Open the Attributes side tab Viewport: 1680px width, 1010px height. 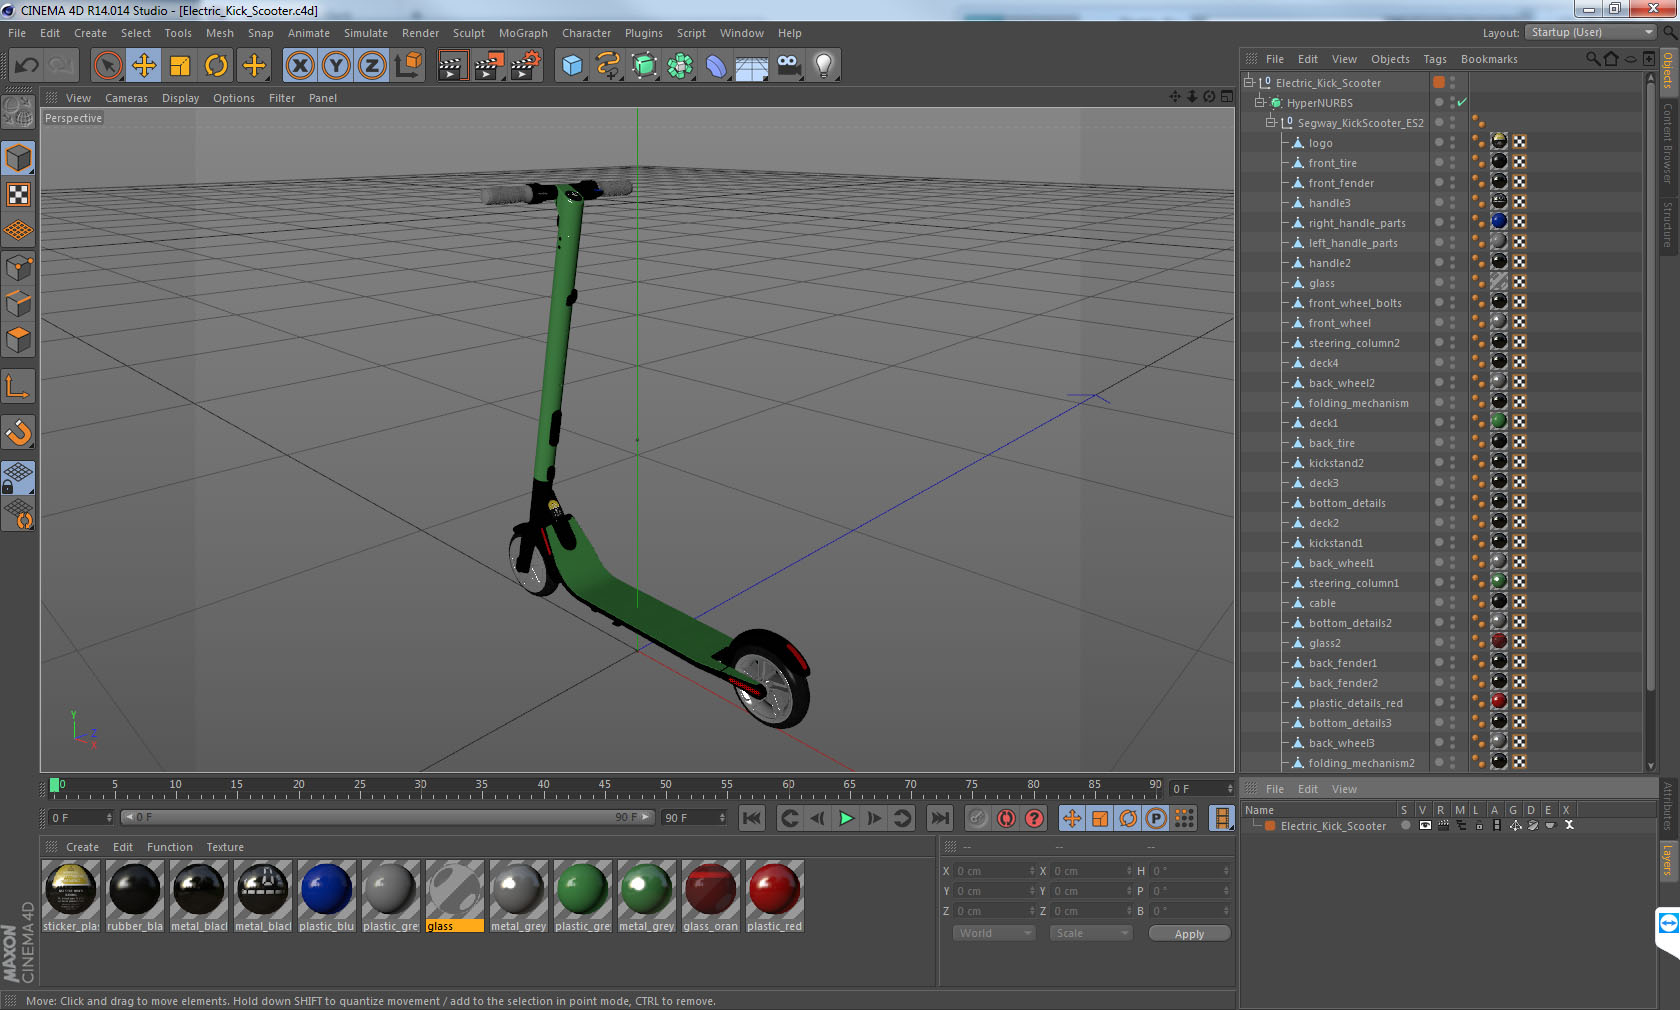point(1668,806)
